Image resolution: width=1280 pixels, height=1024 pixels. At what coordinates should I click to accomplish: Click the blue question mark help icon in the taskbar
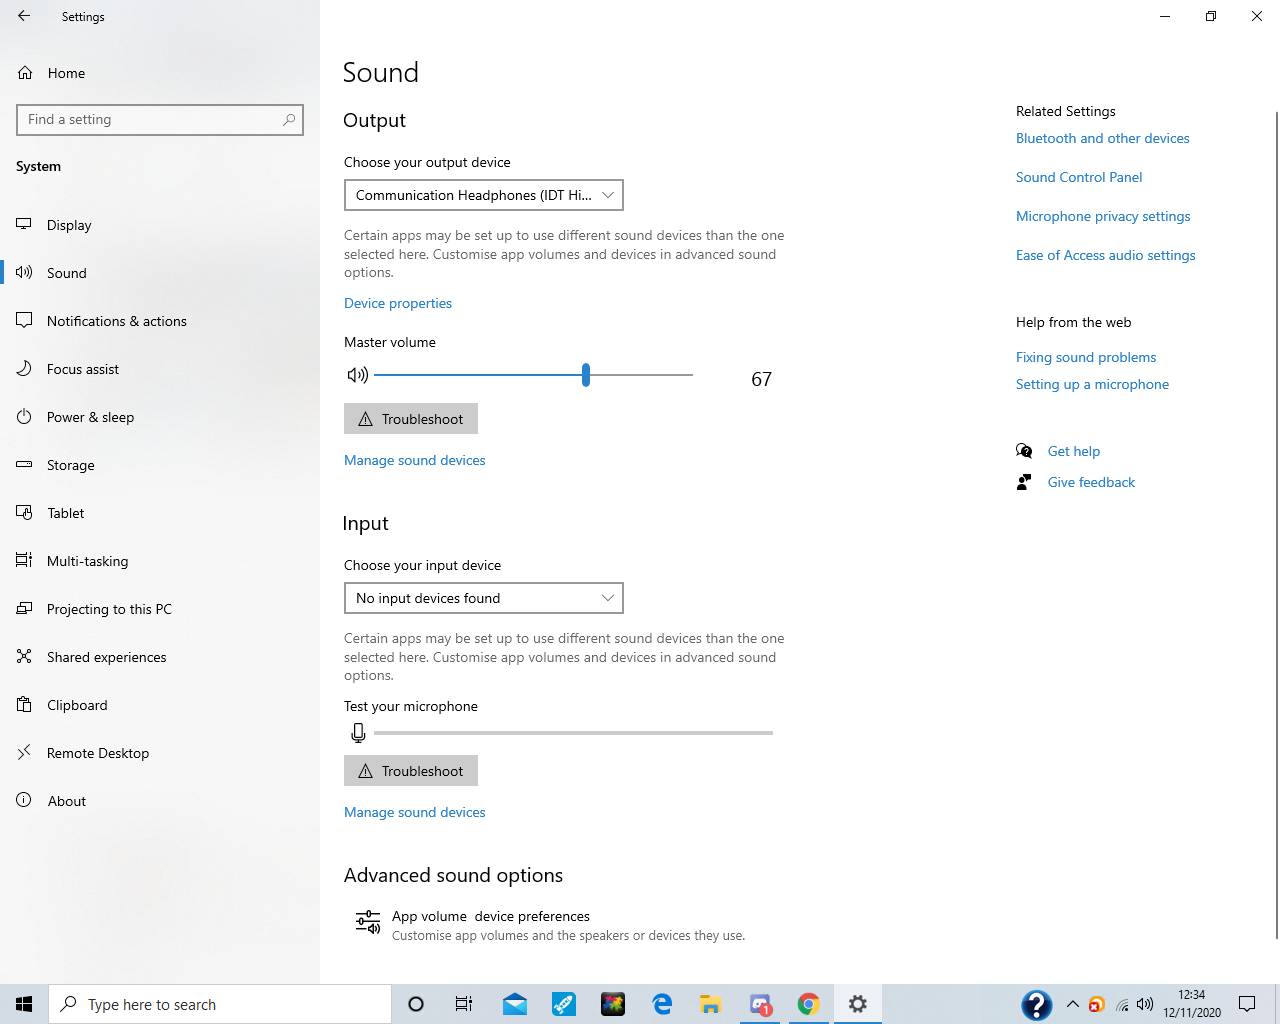pos(1037,1004)
